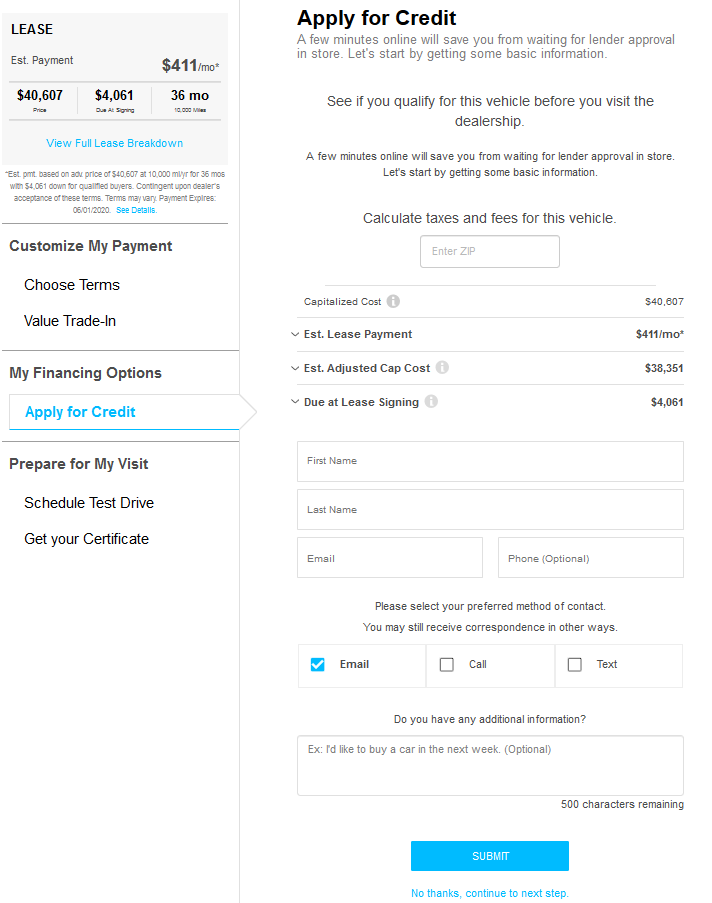Open Due at Lease Signing info icon
Screen dimensions: 712x903
click(x=431, y=401)
